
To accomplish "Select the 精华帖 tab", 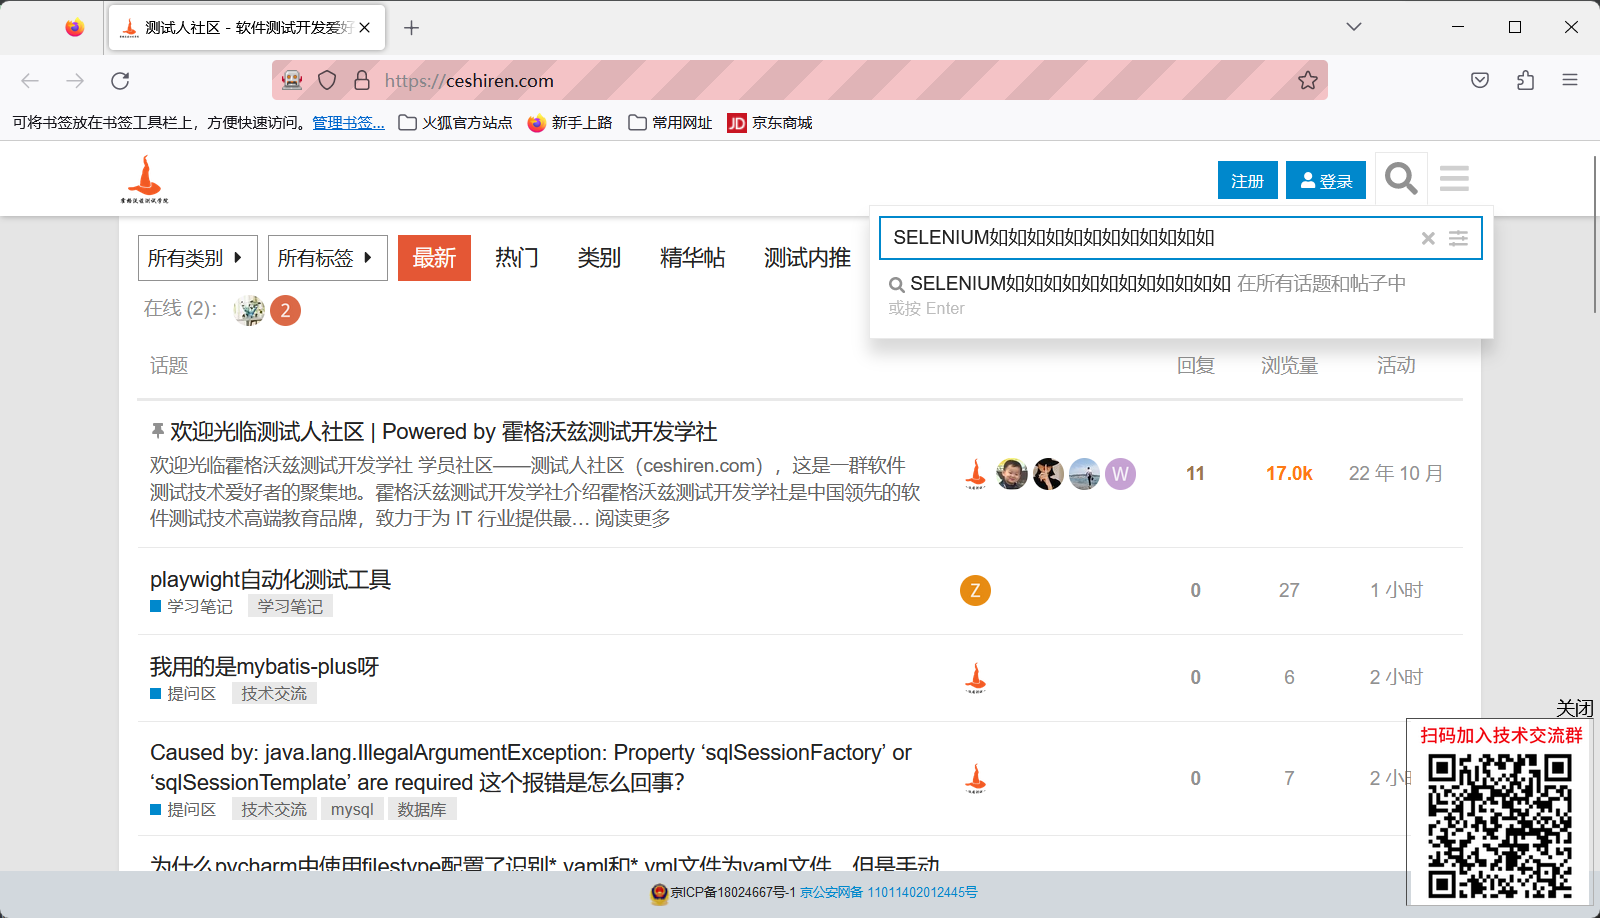I will [x=692, y=258].
